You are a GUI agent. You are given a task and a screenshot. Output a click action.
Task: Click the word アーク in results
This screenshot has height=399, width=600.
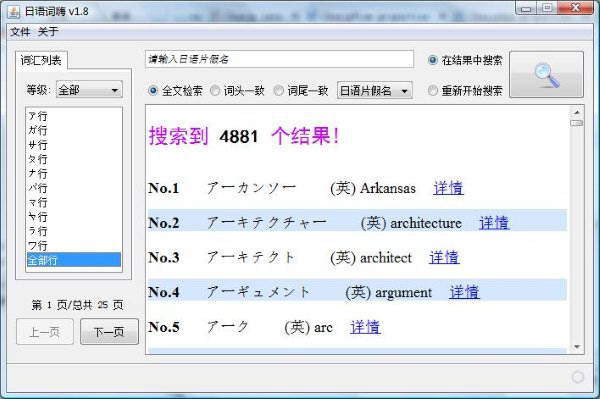click(228, 327)
